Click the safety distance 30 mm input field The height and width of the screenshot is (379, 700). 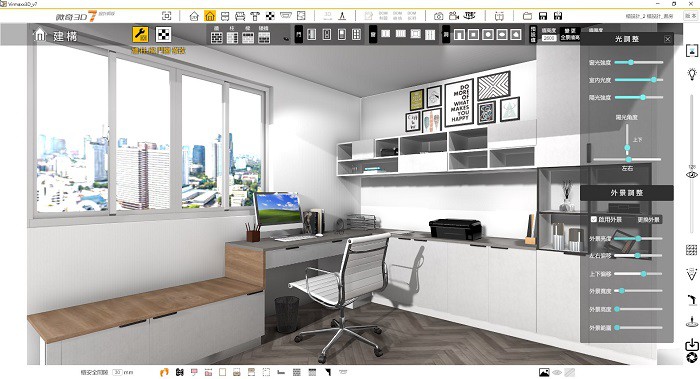(117, 372)
